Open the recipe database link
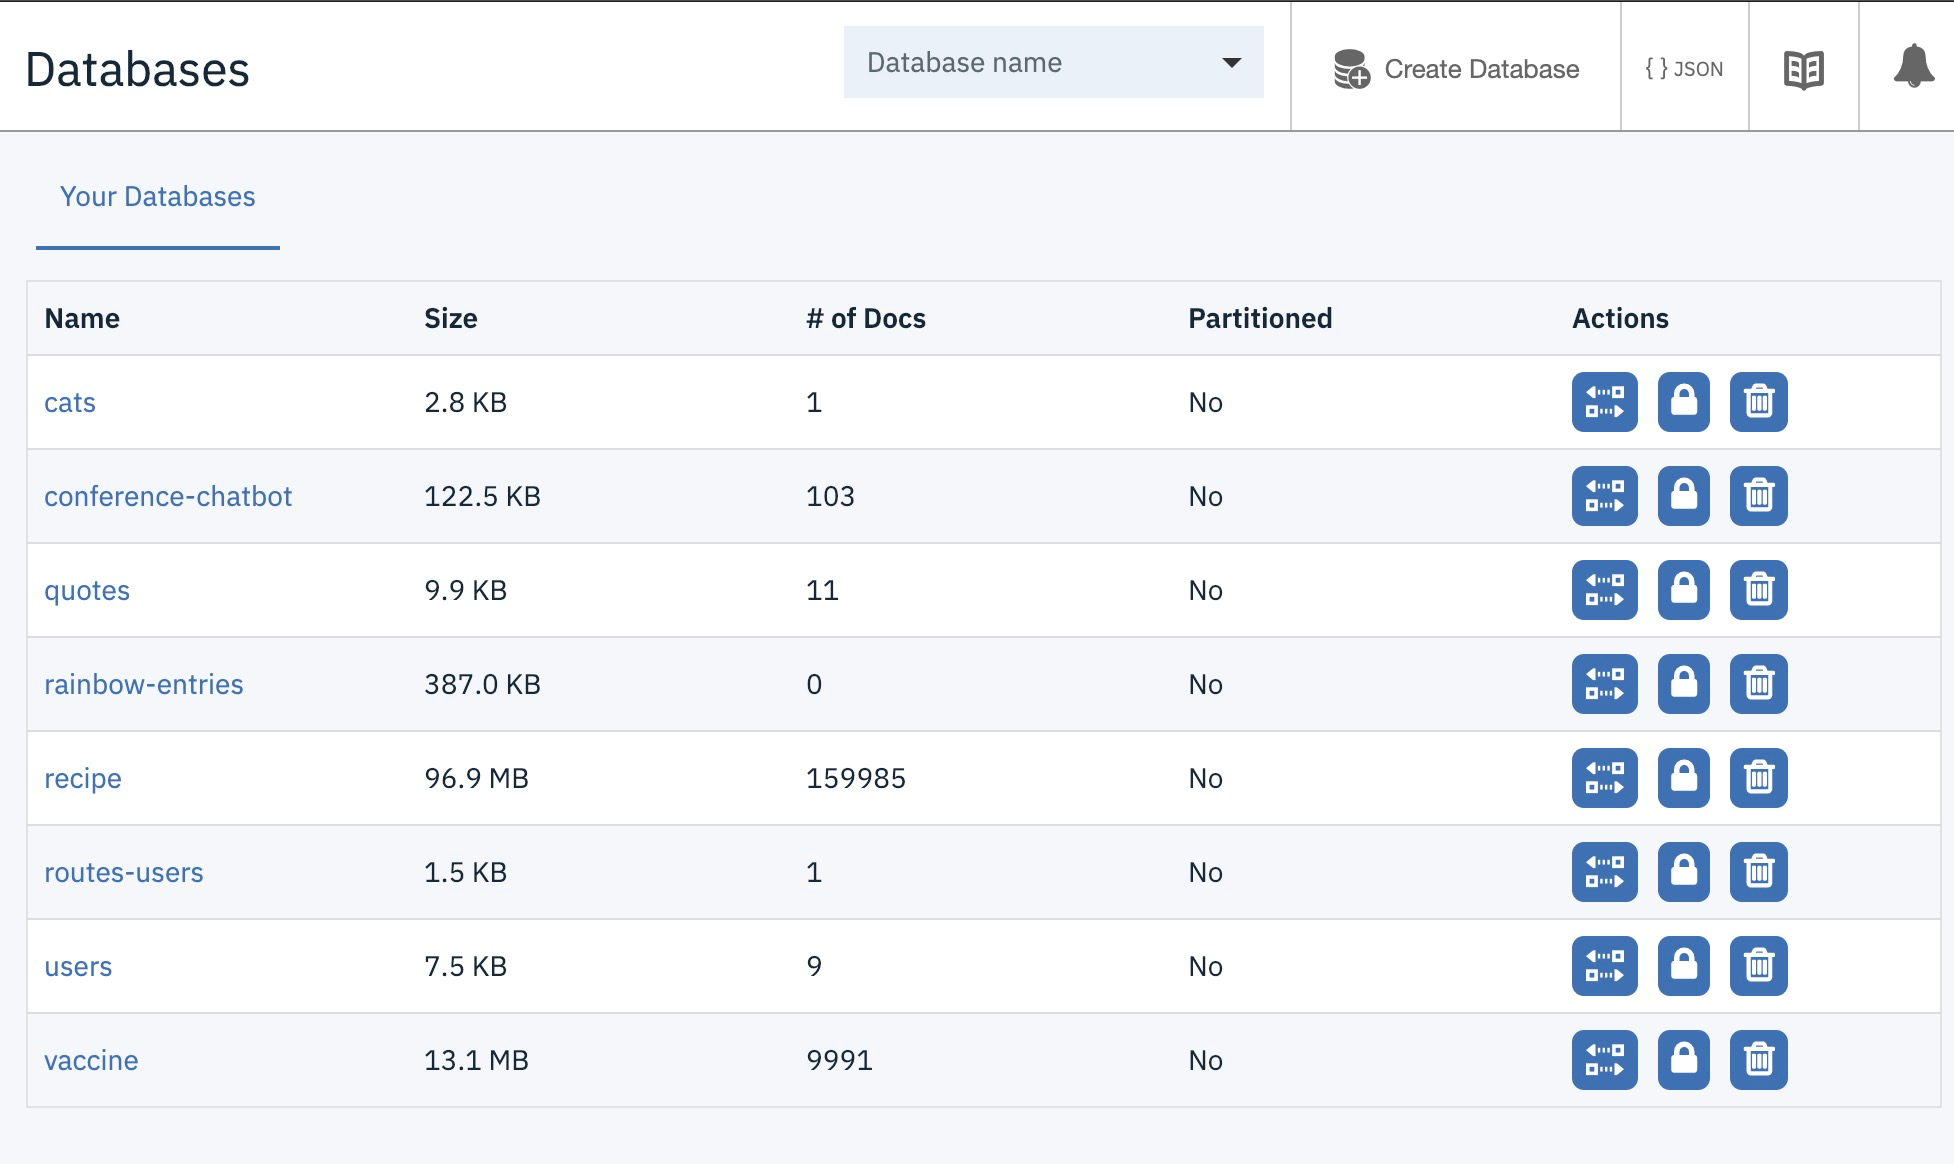The image size is (1954, 1164). point(83,778)
